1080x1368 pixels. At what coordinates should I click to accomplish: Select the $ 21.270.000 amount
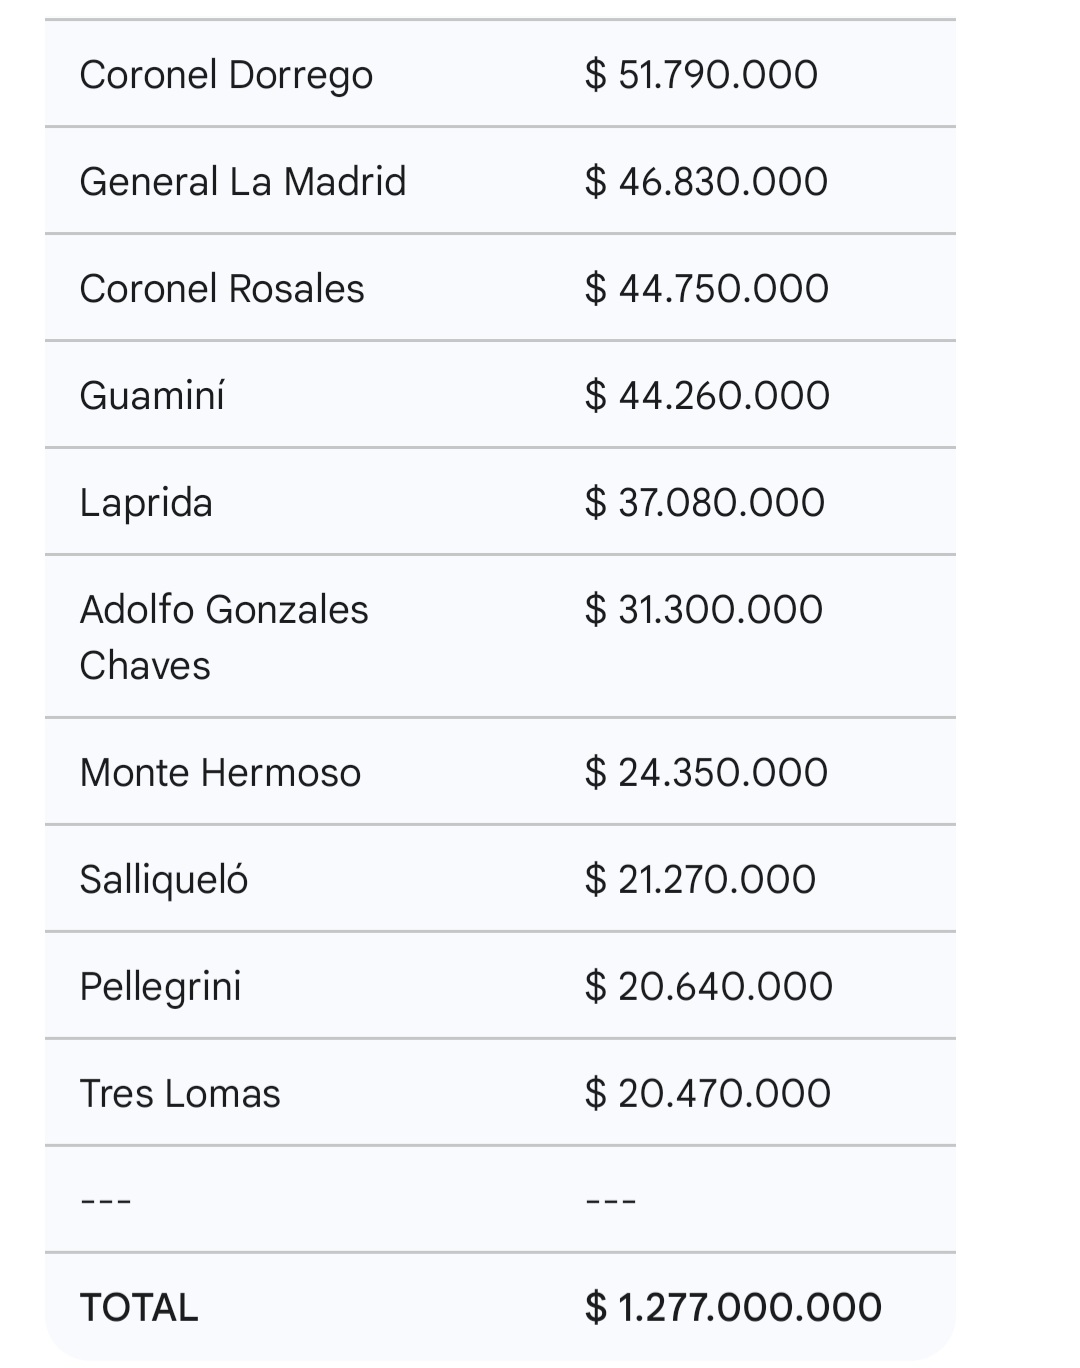(700, 880)
